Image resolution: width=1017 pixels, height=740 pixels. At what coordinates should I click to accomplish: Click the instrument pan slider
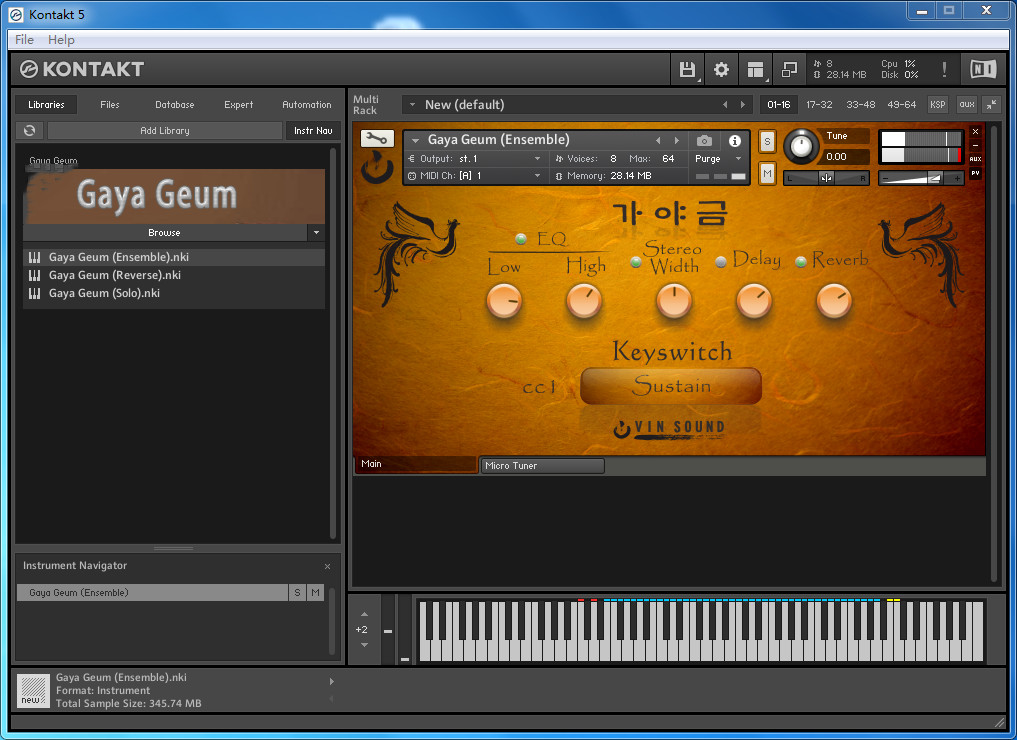[x=826, y=178]
